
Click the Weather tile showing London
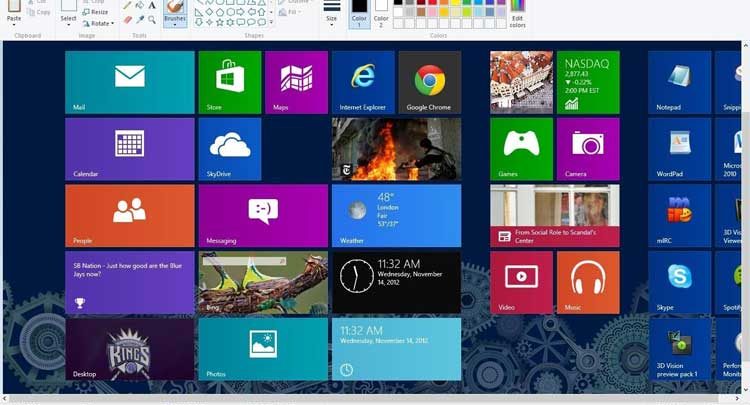point(397,216)
